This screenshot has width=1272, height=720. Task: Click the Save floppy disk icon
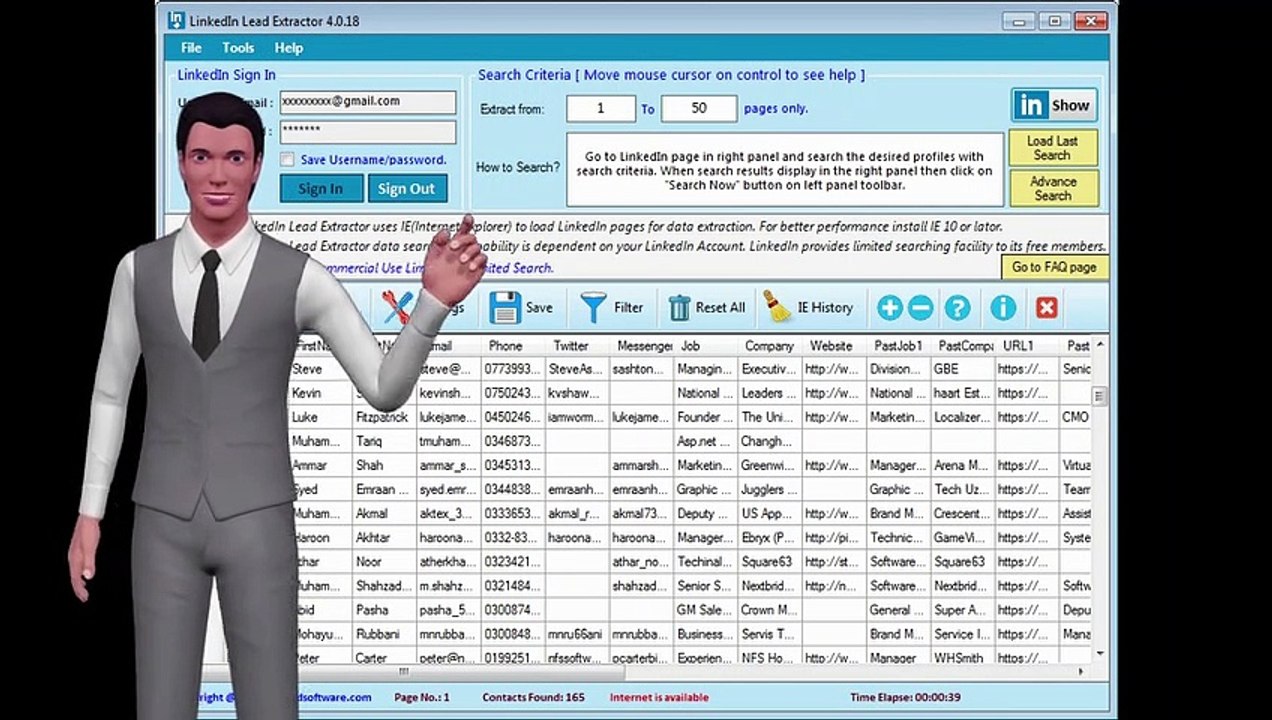[505, 308]
